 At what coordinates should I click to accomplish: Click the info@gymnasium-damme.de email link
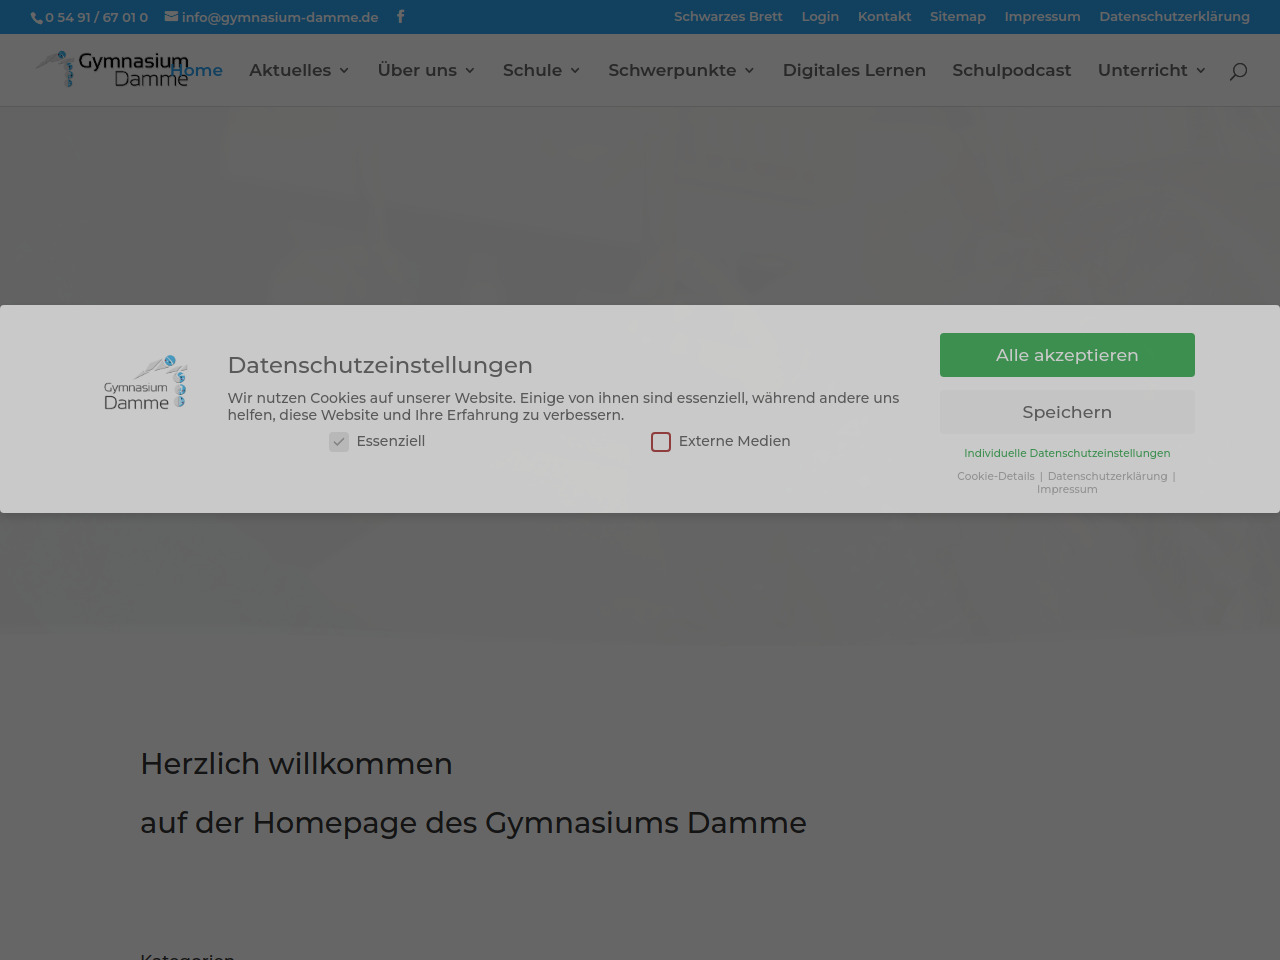(279, 17)
